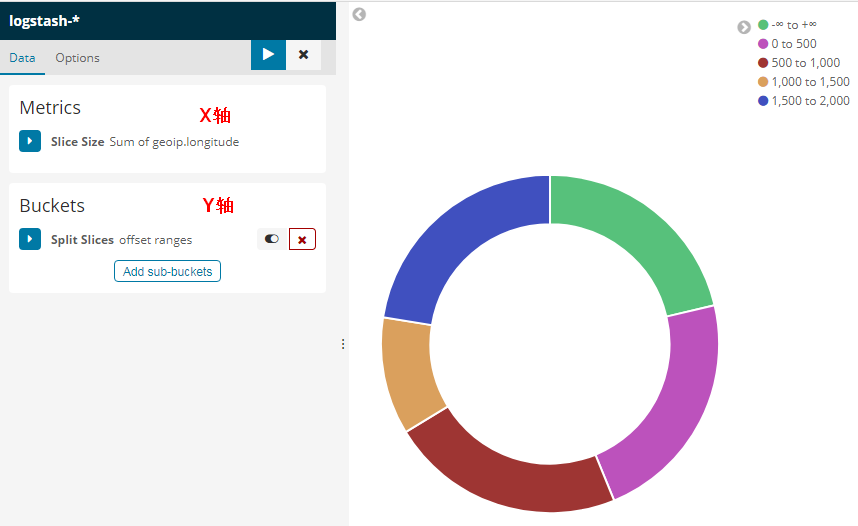
Task: Discard changes with the X button
Action: tap(303, 55)
